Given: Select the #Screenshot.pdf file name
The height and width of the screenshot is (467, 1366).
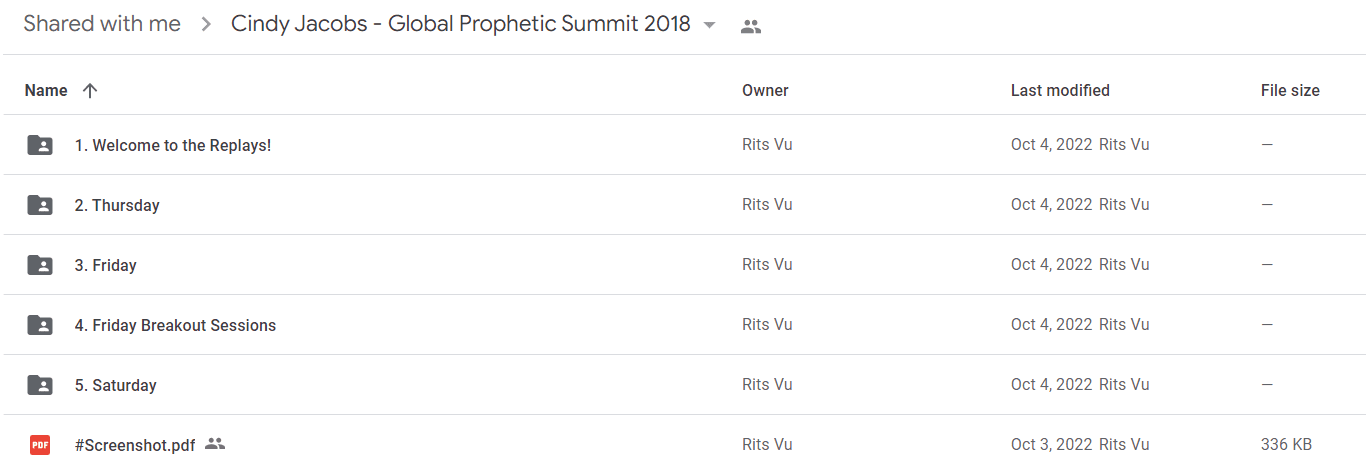Looking at the screenshot, I should [x=135, y=445].
